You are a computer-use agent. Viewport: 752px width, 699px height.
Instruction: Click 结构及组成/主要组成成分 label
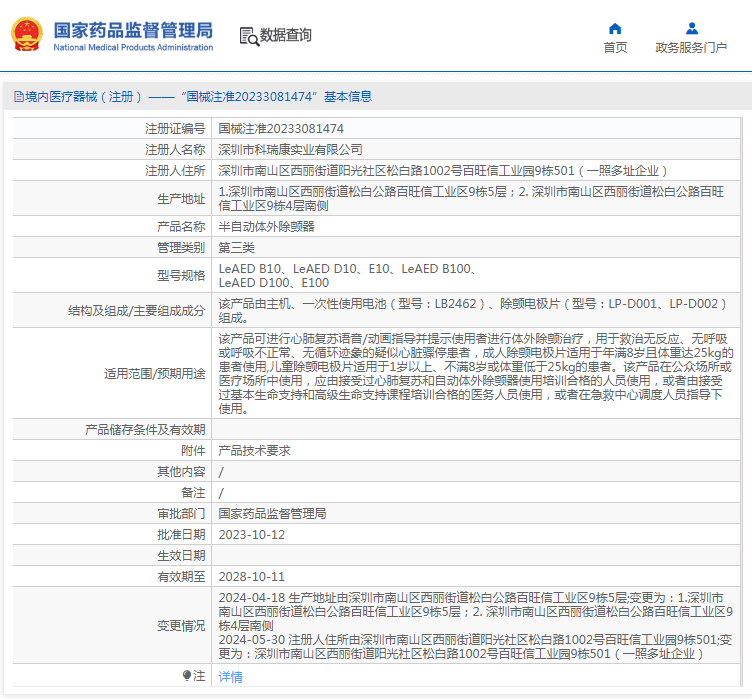click(x=137, y=311)
